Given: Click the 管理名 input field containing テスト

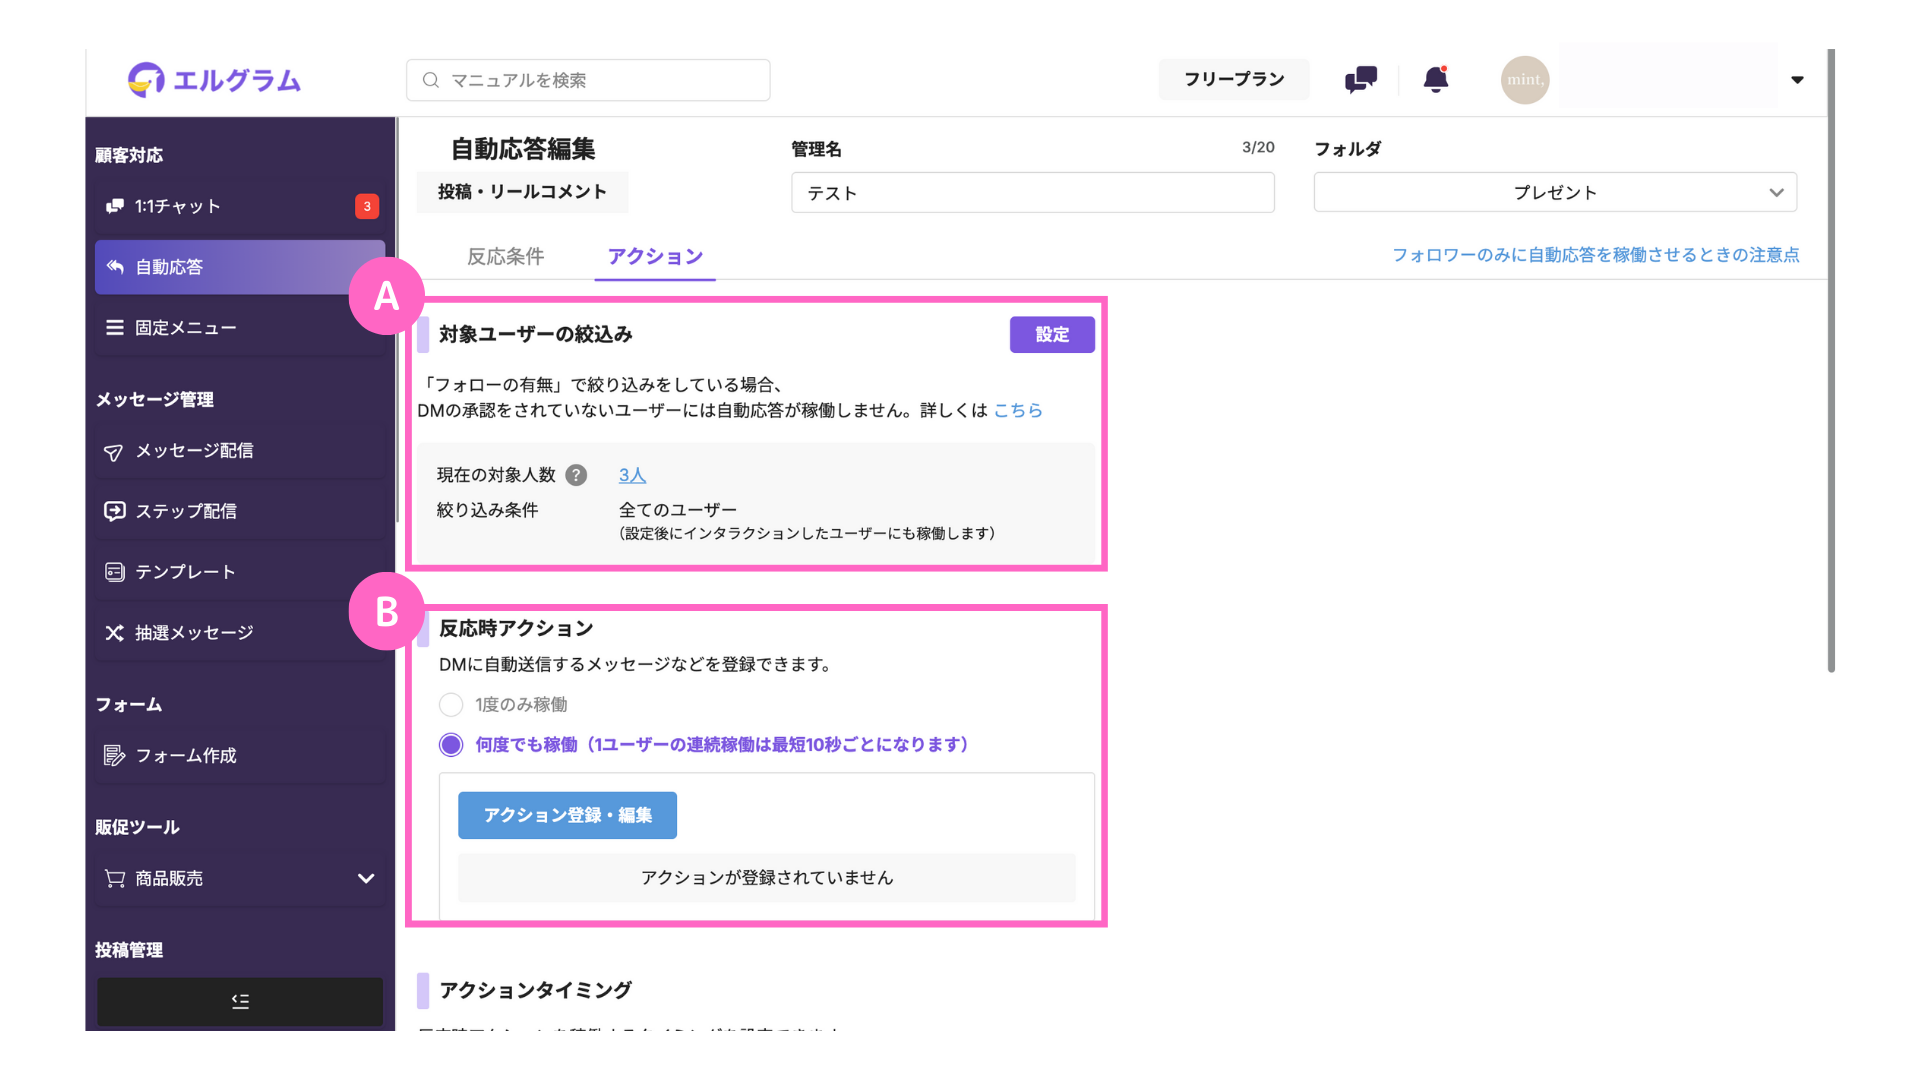Looking at the screenshot, I should (x=1033, y=192).
